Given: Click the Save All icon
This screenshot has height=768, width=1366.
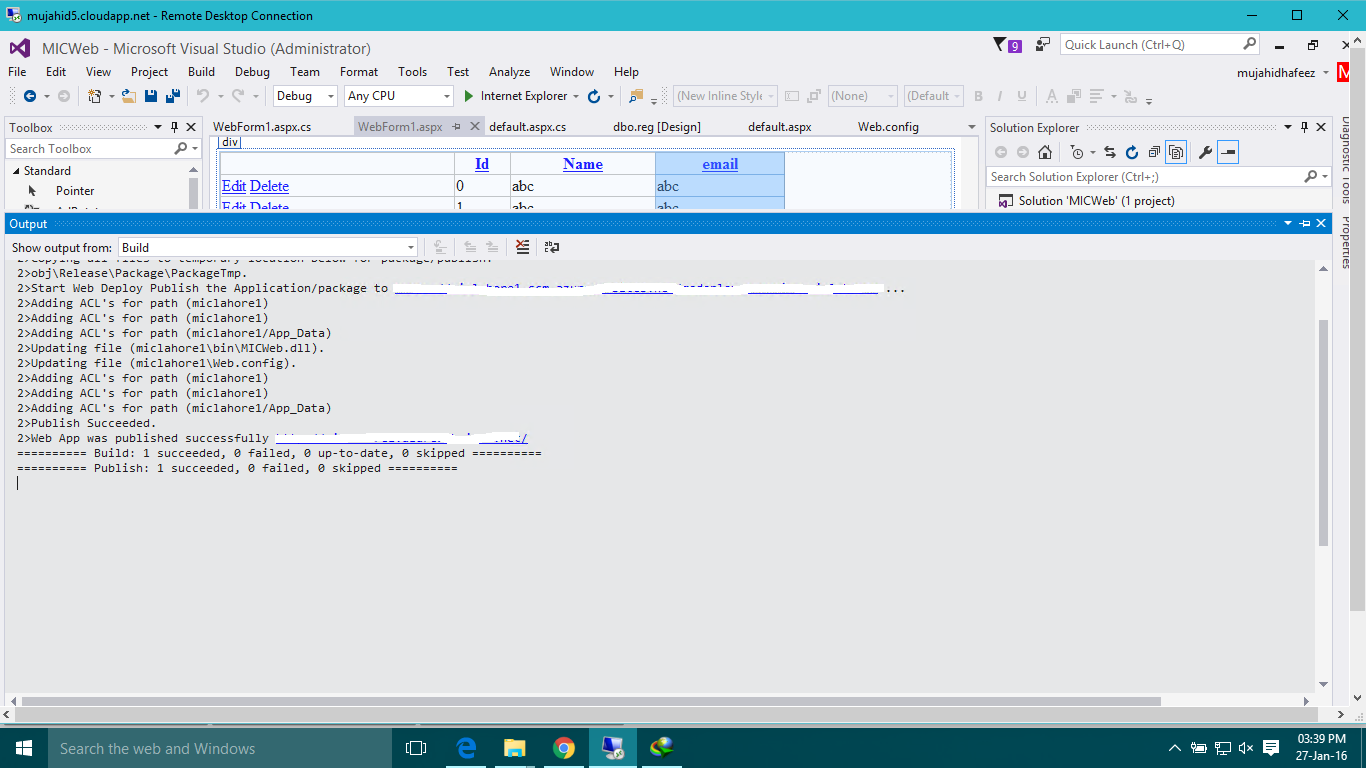Looking at the screenshot, I should (173, 96).
